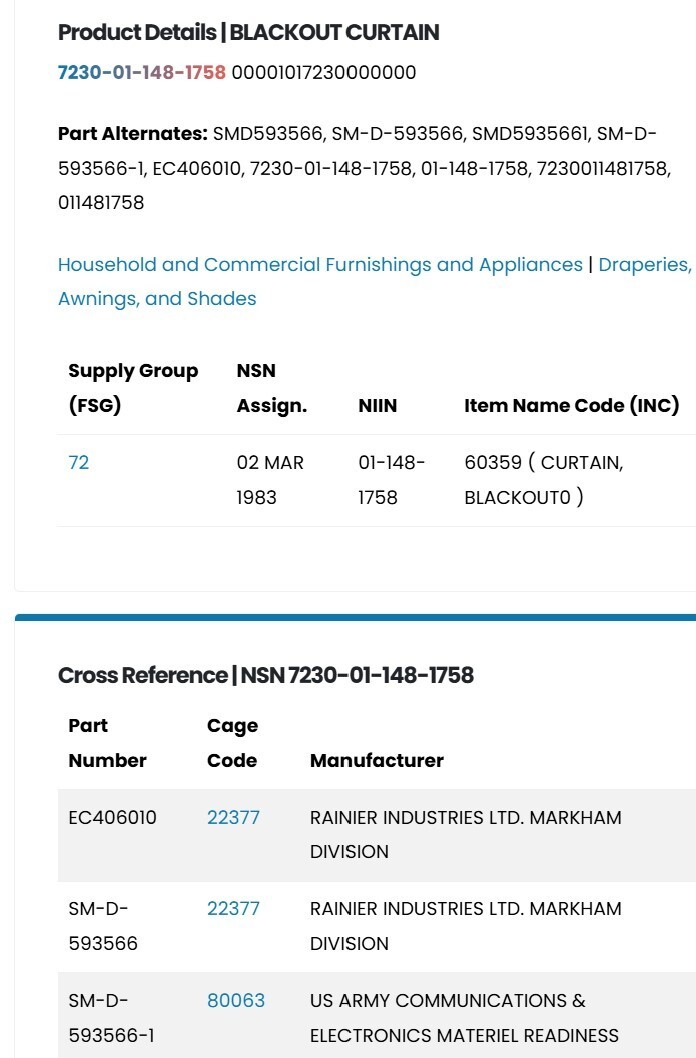This screenshot has height=1058, width=696.
Task: Click the Cage Code column header
Action: 233,743
